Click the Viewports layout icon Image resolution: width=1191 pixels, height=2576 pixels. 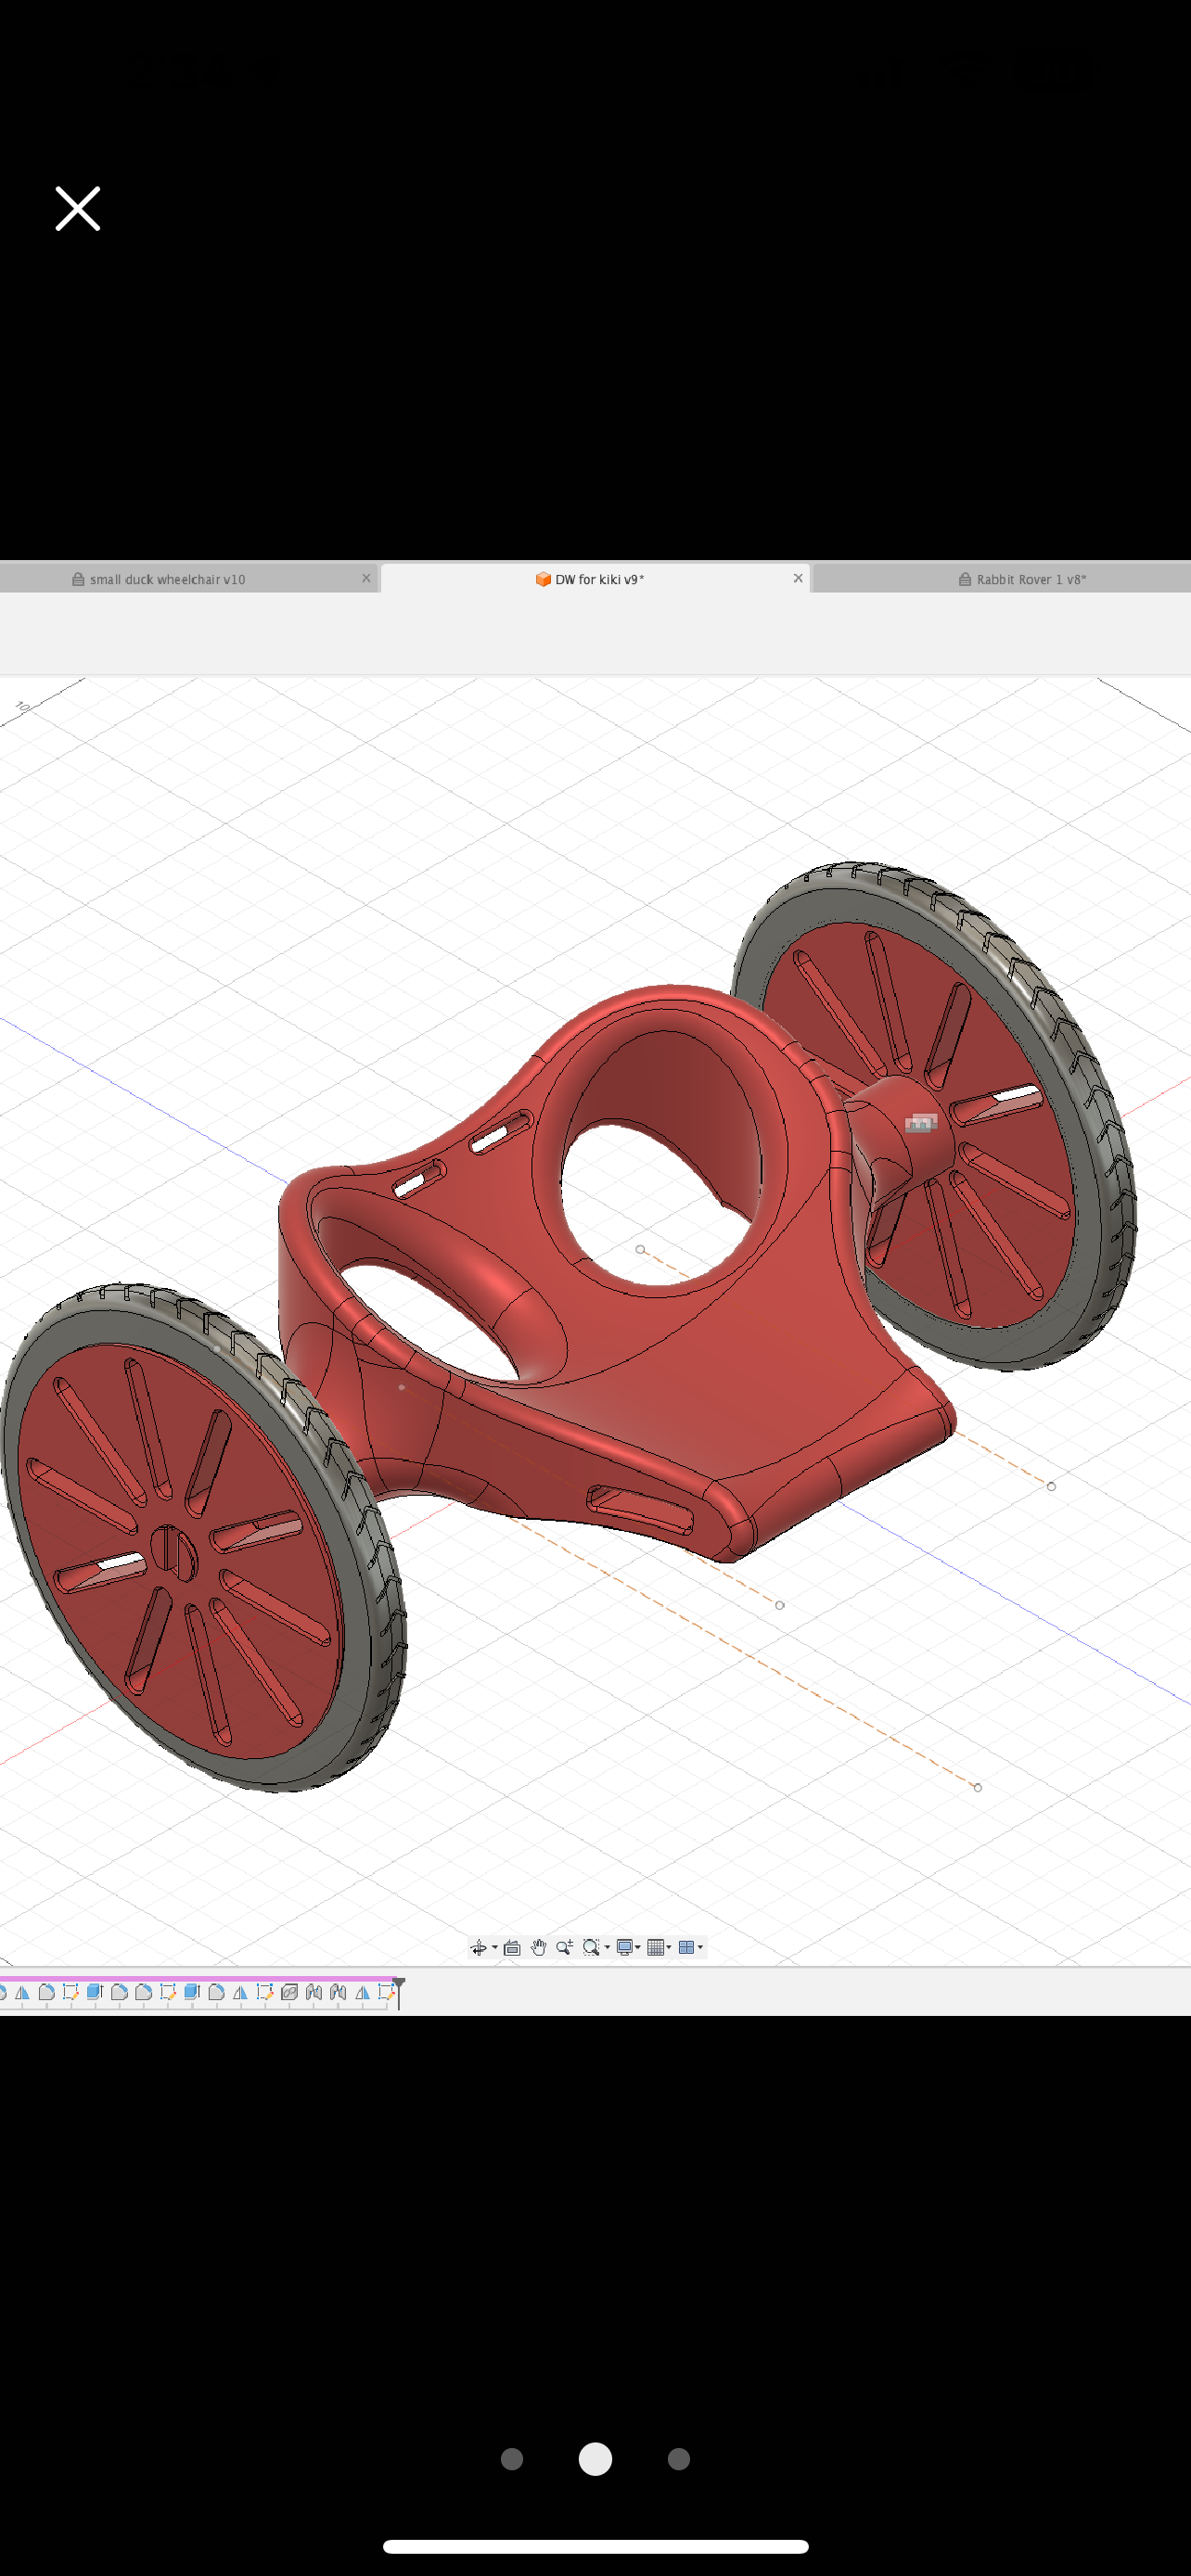pyautogui.click(x=686, y=1947)
